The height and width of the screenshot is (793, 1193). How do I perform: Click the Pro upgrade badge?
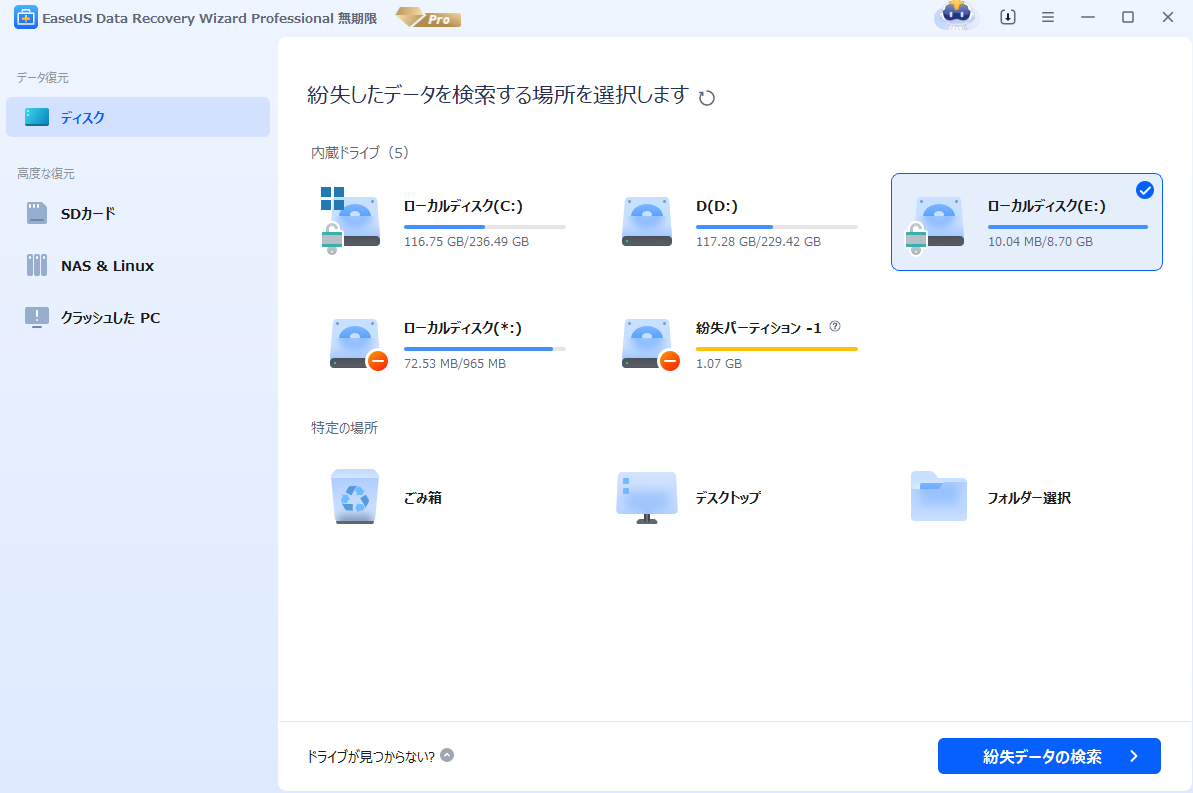coord(428,17)
